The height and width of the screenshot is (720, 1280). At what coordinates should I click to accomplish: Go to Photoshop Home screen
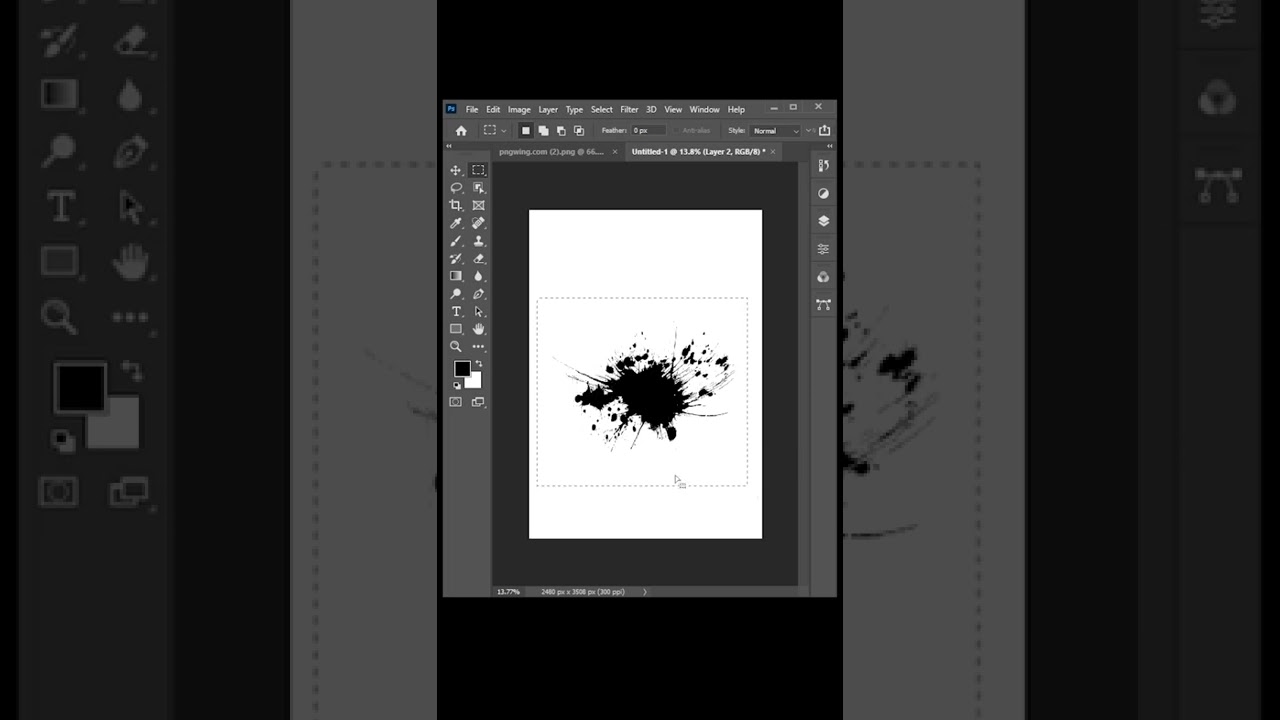(x=461, y=131)
